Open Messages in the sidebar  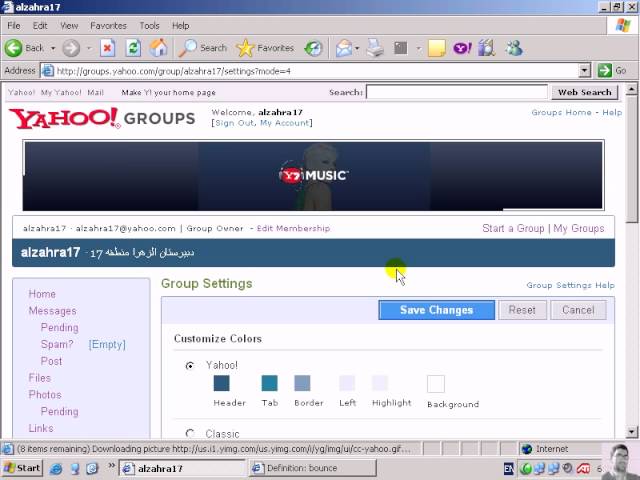click(x=52, y=311)
